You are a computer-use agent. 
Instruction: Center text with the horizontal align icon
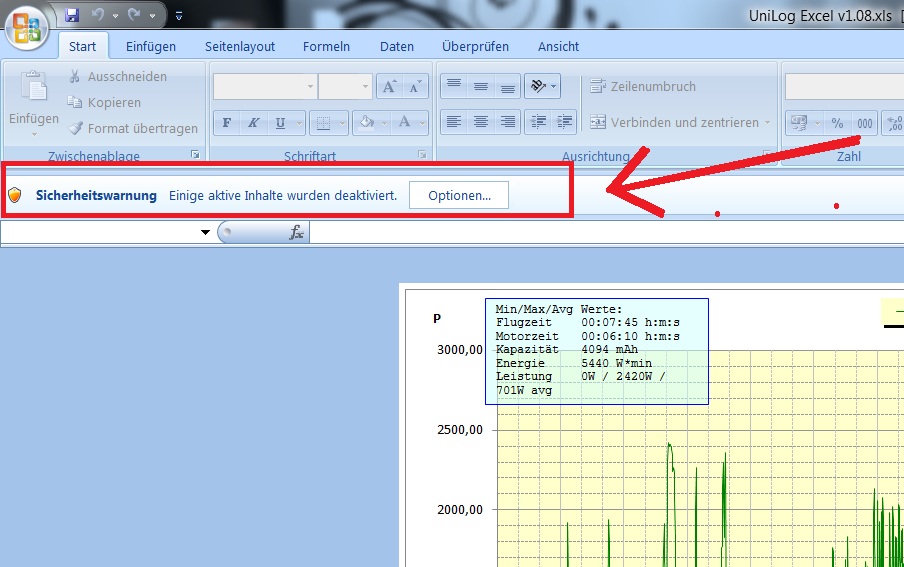pos(481,122)
